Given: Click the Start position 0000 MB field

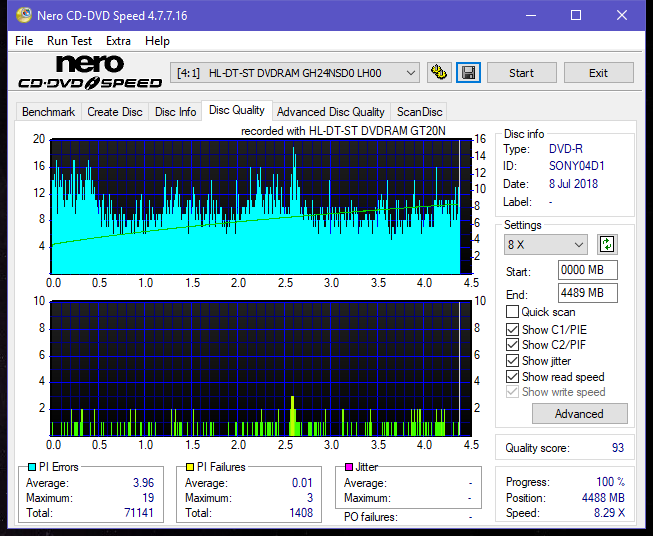Looking at the screenshot, I should pos(587,270).
